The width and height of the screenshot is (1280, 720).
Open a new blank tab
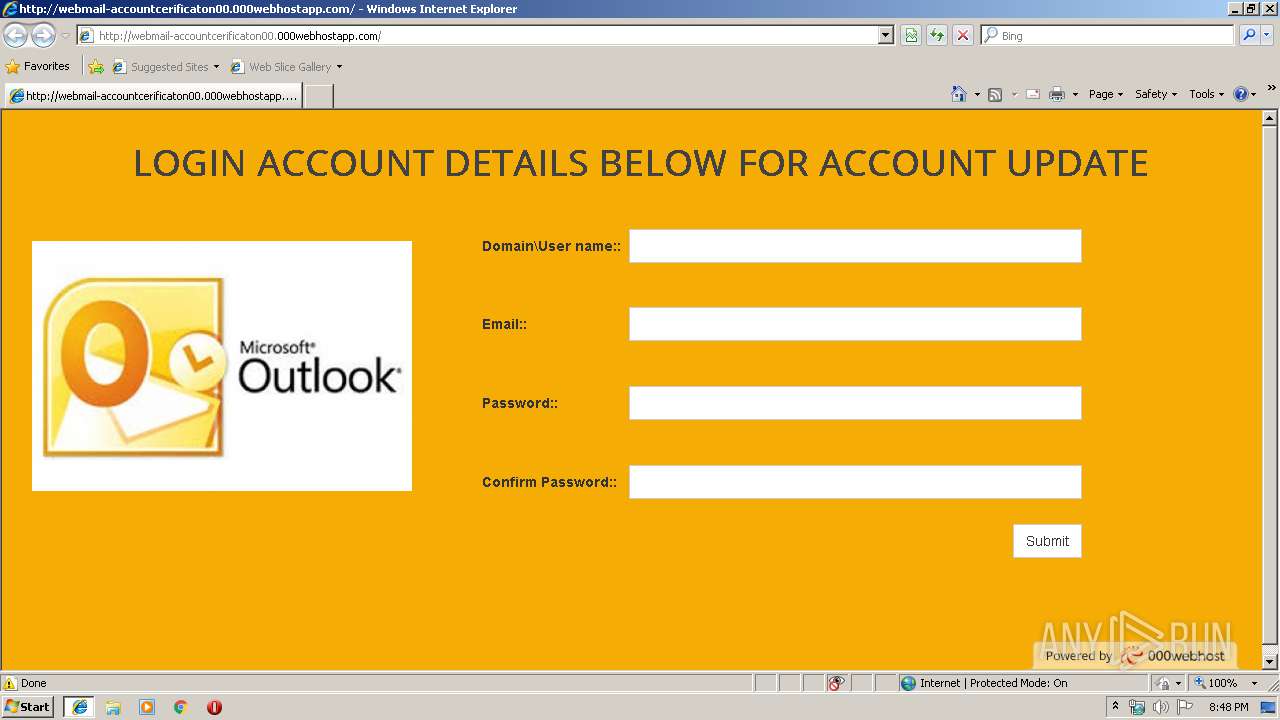tap(318, 96)
